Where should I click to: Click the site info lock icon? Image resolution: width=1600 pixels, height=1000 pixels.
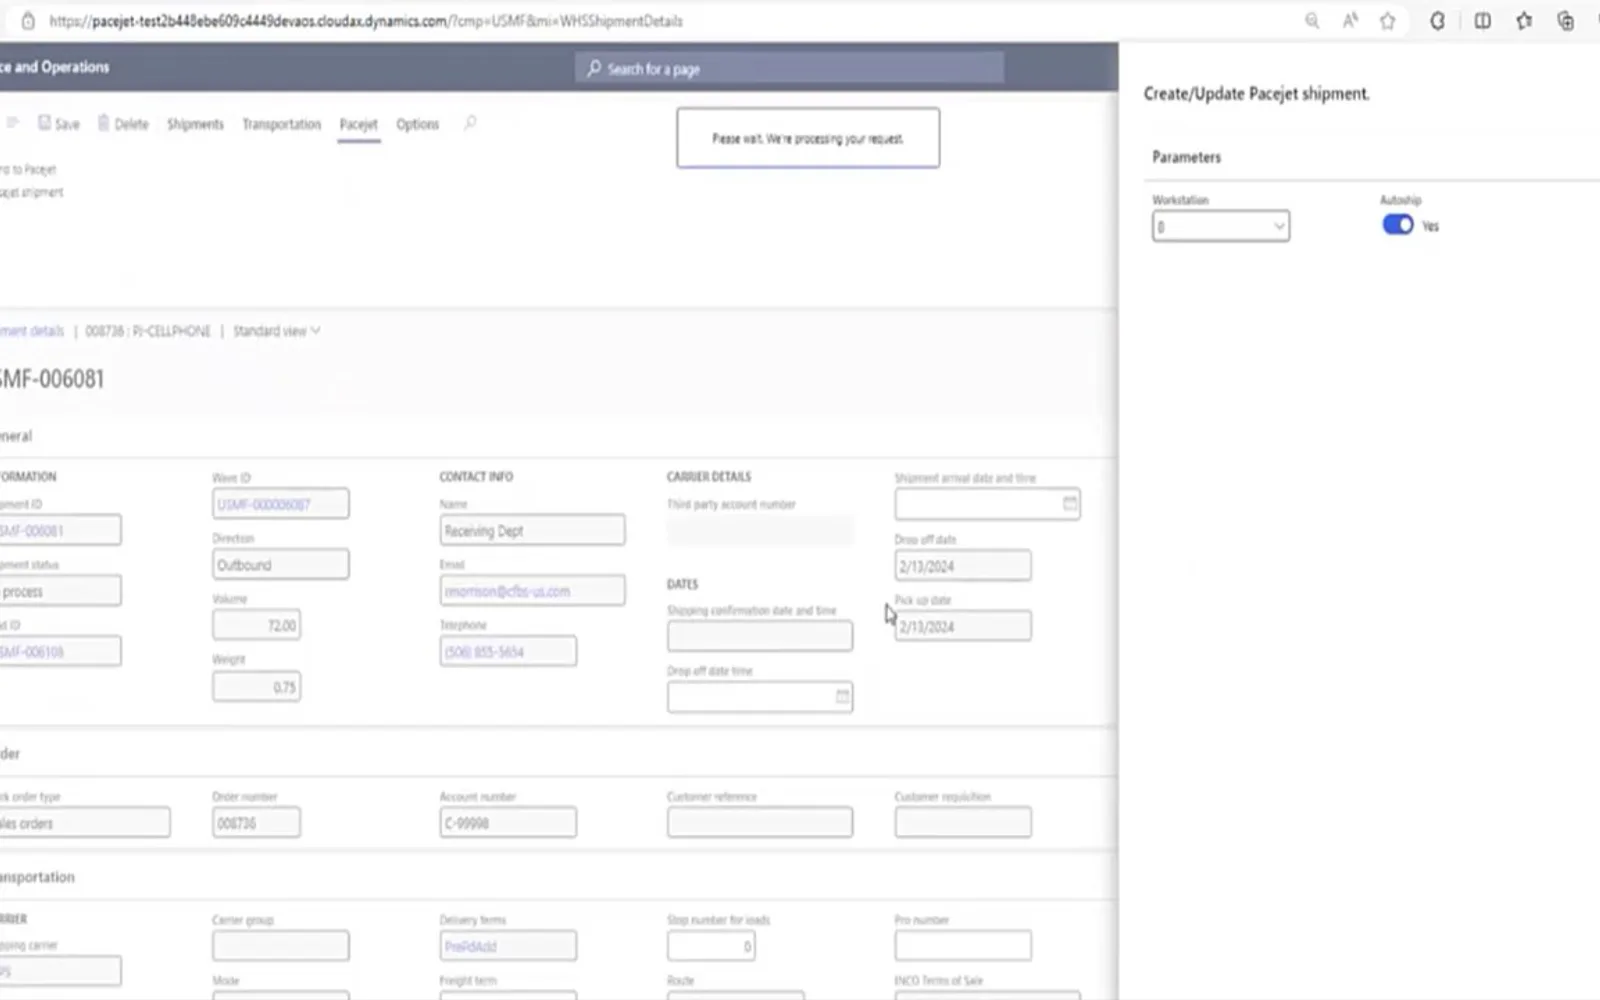click(x=28, y=21)
